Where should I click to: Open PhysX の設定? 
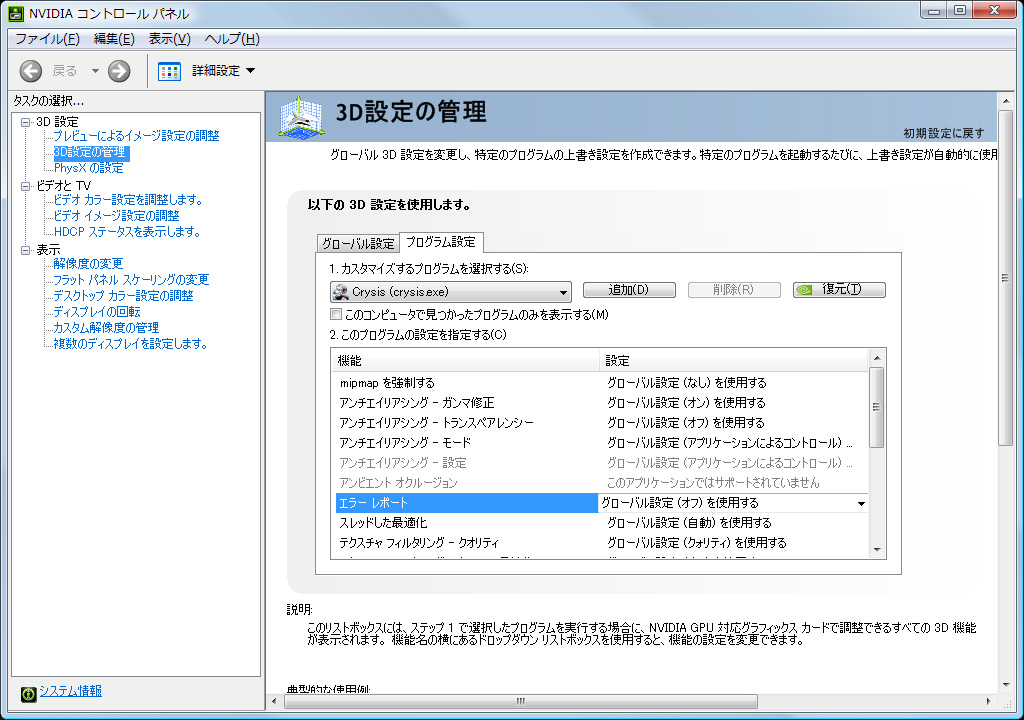pos(88,168)
